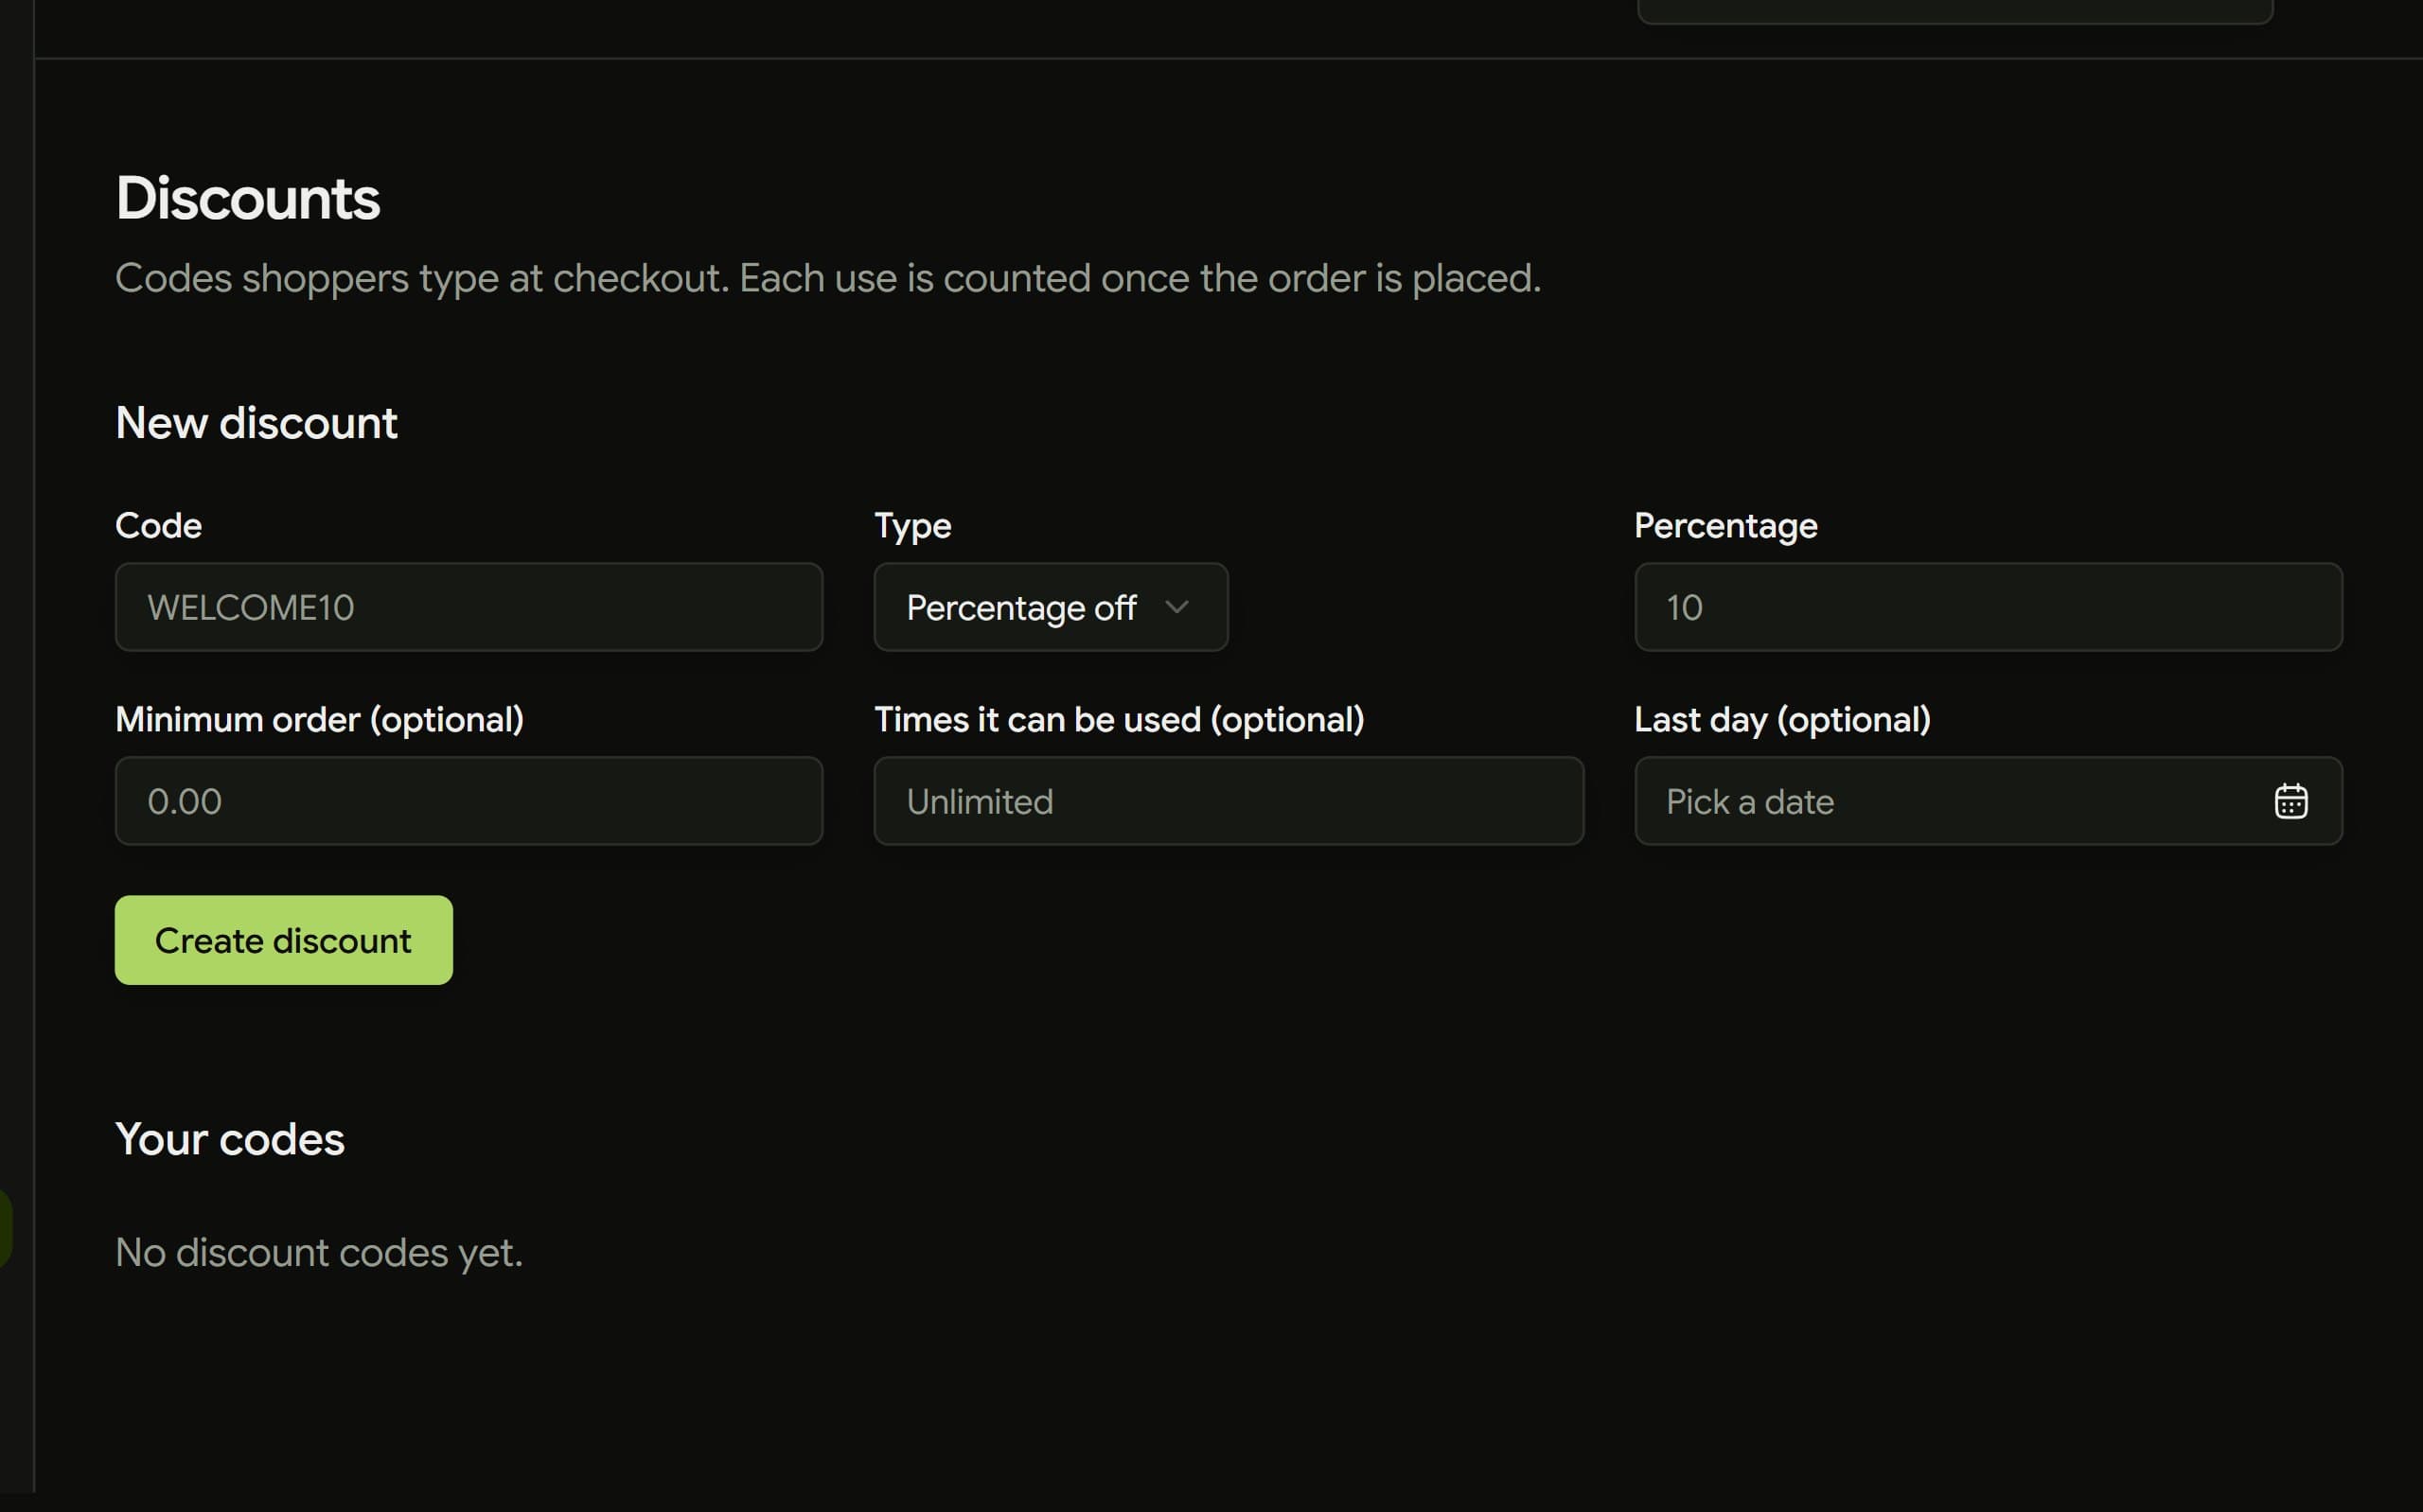Open the Last day Pick a date field
Screen dimensions: 2423x1512
1988,801
